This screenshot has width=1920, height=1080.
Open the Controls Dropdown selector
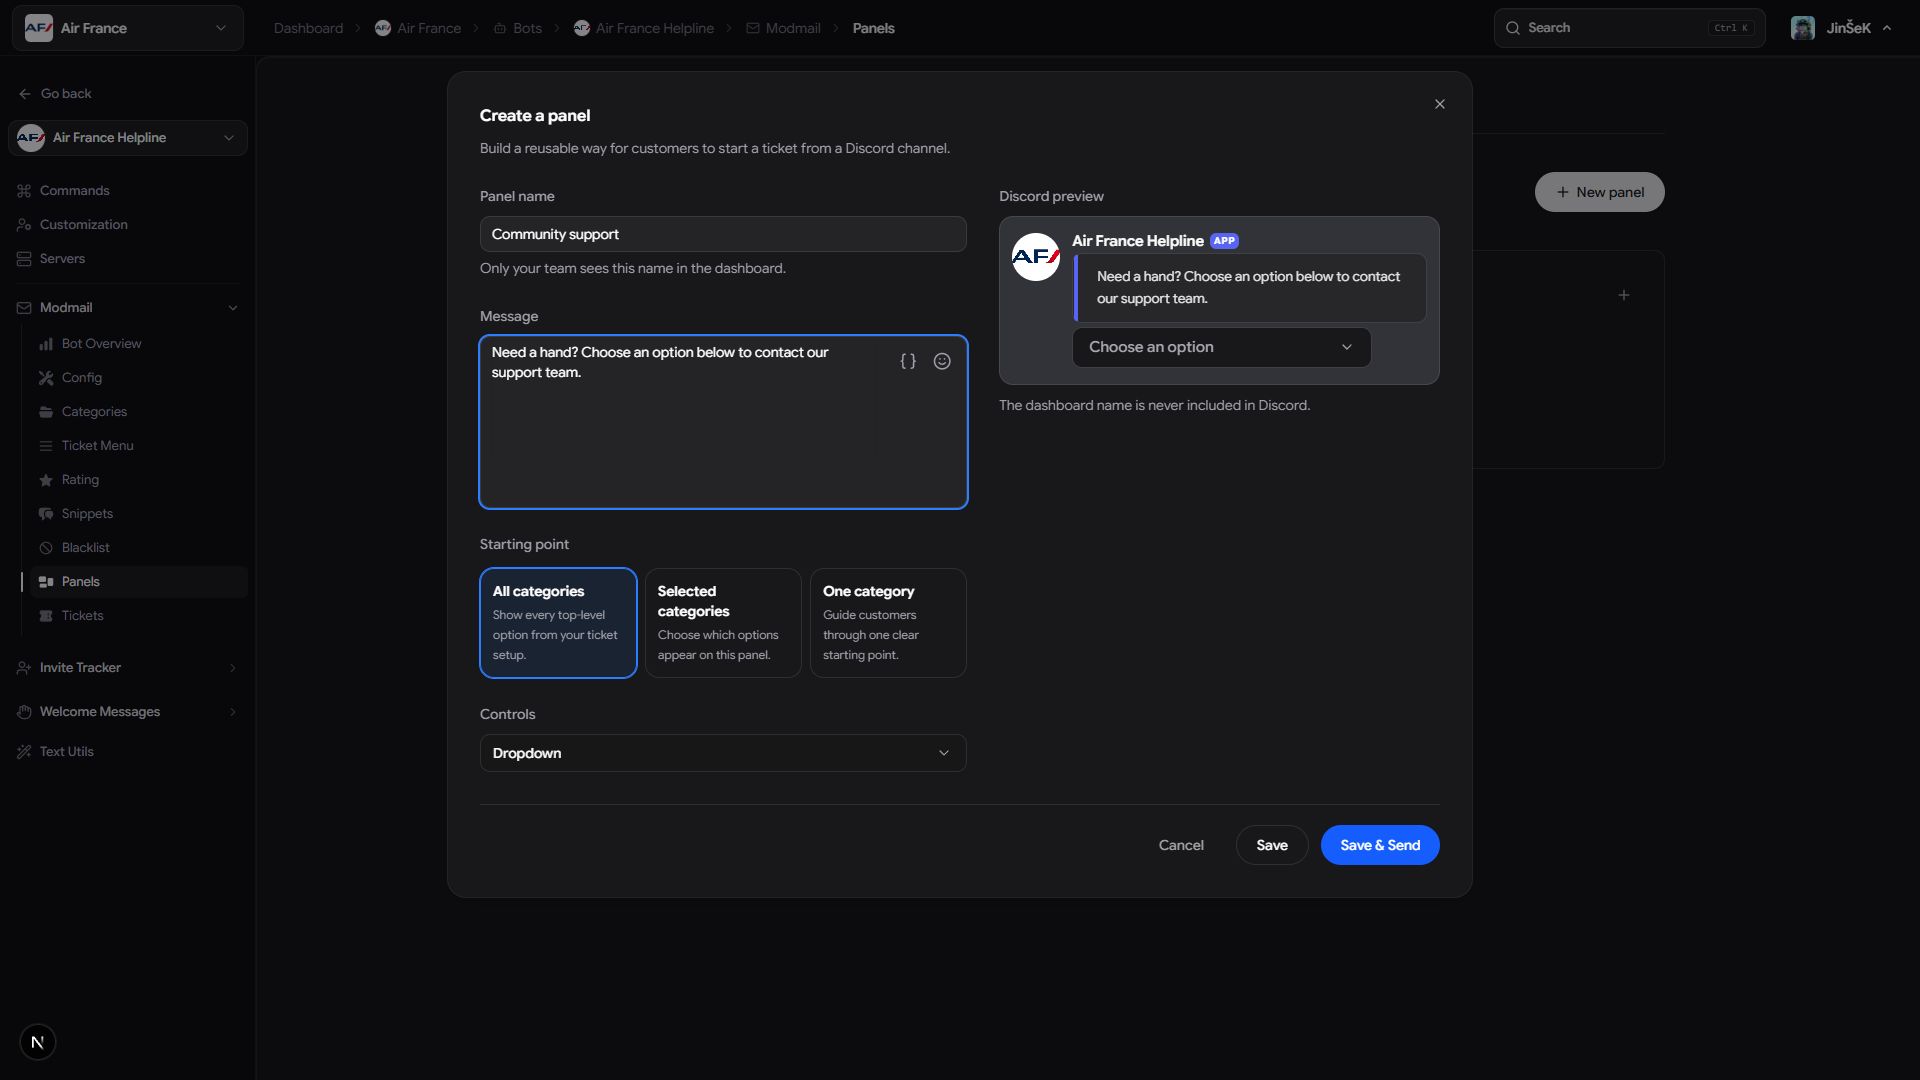click(x=723, y=753)
